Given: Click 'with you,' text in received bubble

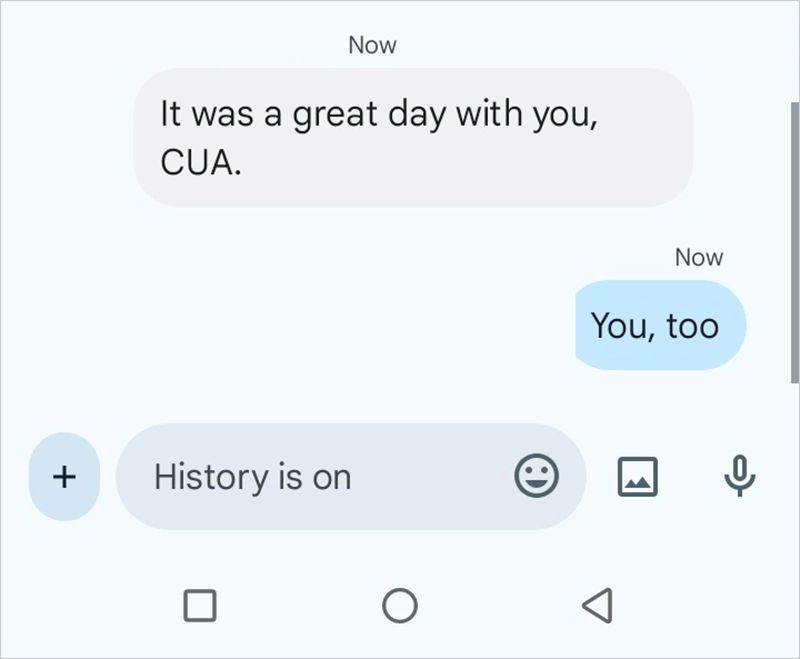Looking at the screenshot, I should pos(528,114).
